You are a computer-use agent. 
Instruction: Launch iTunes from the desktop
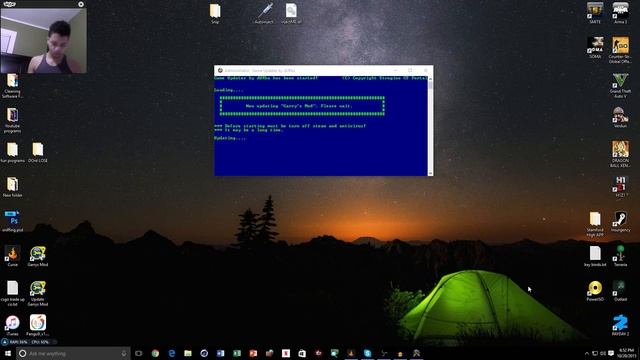pyautogui.click(x=12, y=325)
